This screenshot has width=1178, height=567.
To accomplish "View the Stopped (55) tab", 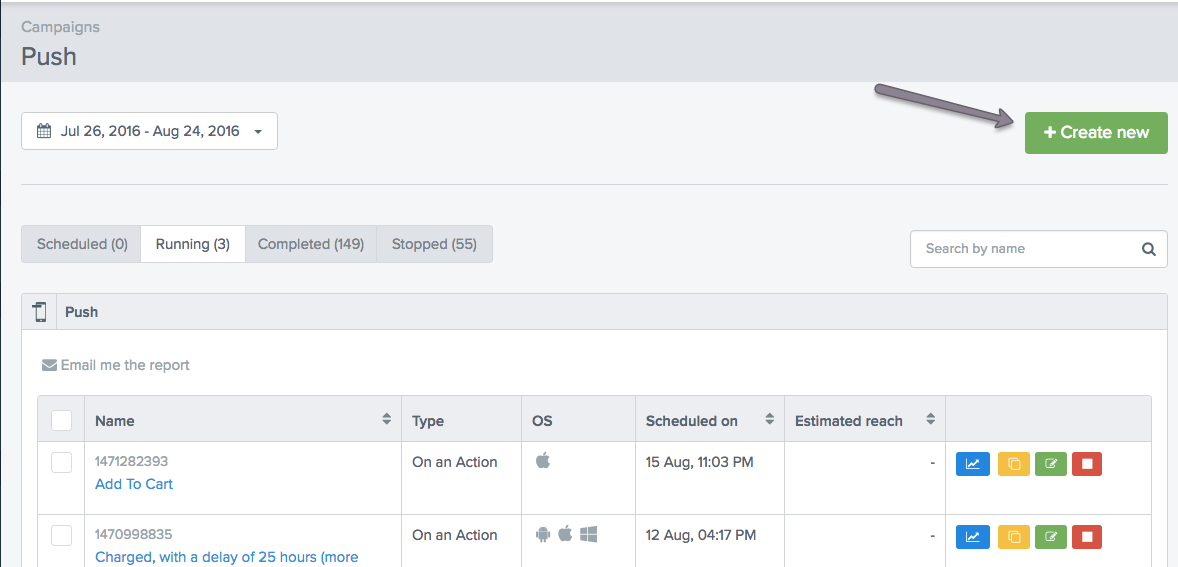I will pos(434,244).
